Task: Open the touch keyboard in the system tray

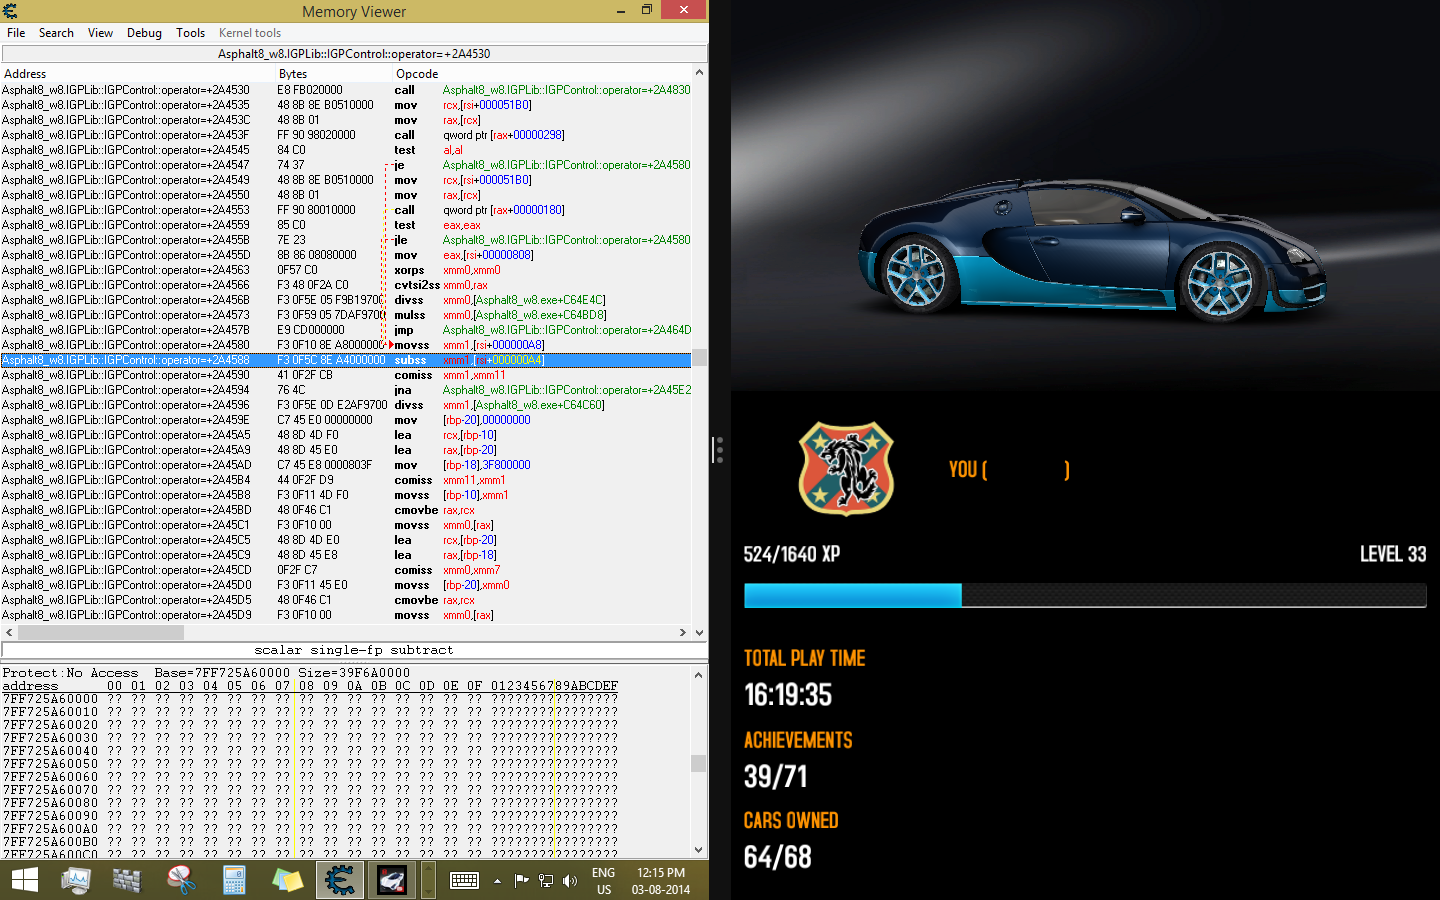Action: point(464,880)
